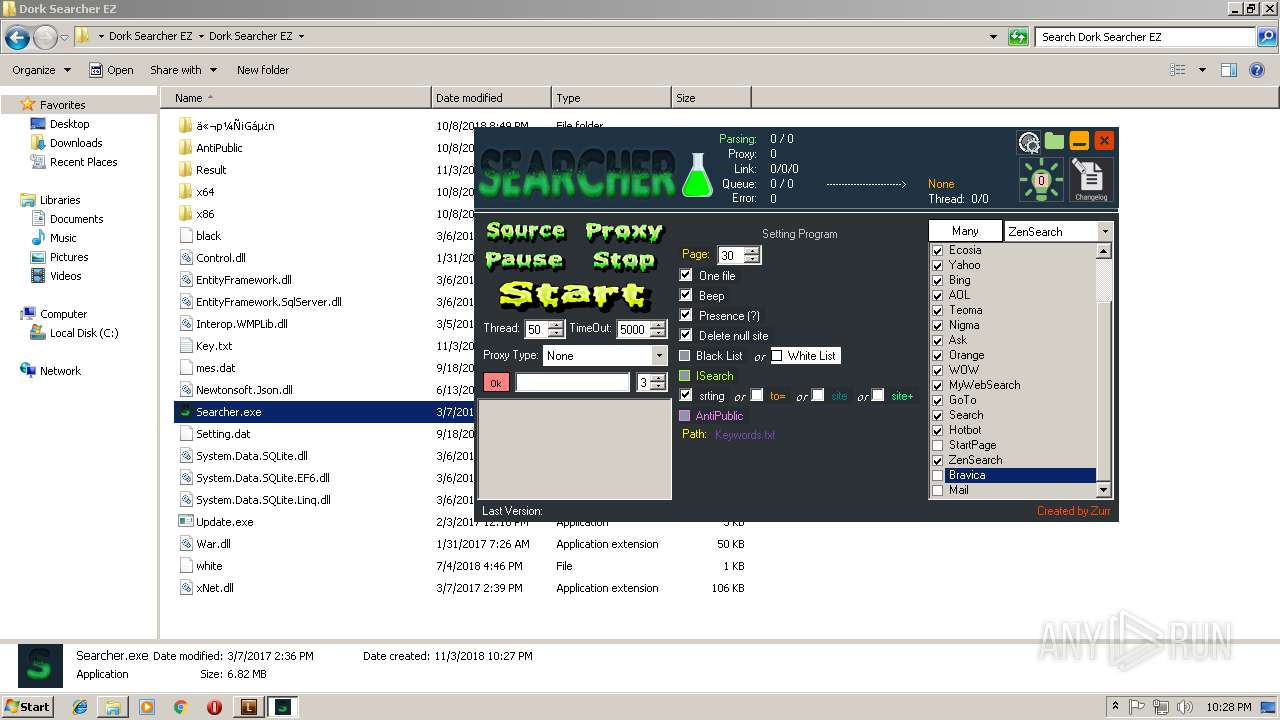Viewport: 1280px width, 720px height.
Task: Sort by the Type column header
Action: [x=611, y=98]
